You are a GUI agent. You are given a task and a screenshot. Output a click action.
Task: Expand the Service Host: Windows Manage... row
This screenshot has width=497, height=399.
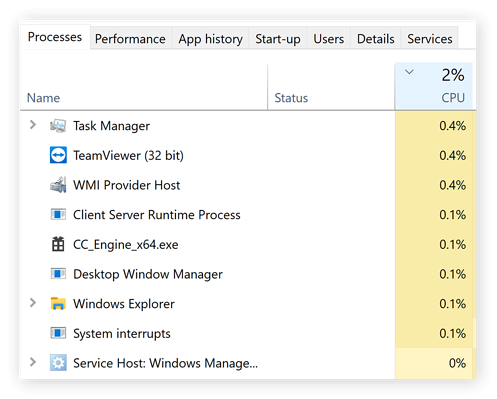pyautogui.click(x=33, y=362)
